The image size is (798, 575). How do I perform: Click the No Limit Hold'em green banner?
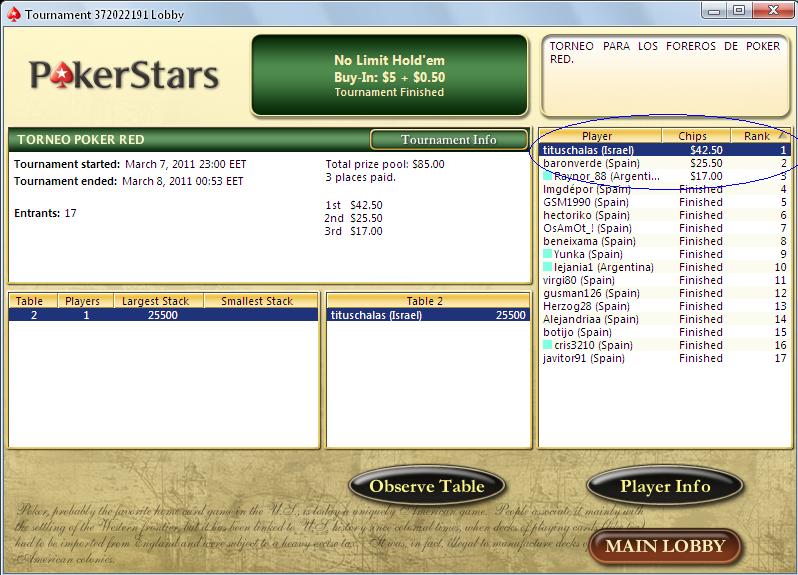click(389, 75)
